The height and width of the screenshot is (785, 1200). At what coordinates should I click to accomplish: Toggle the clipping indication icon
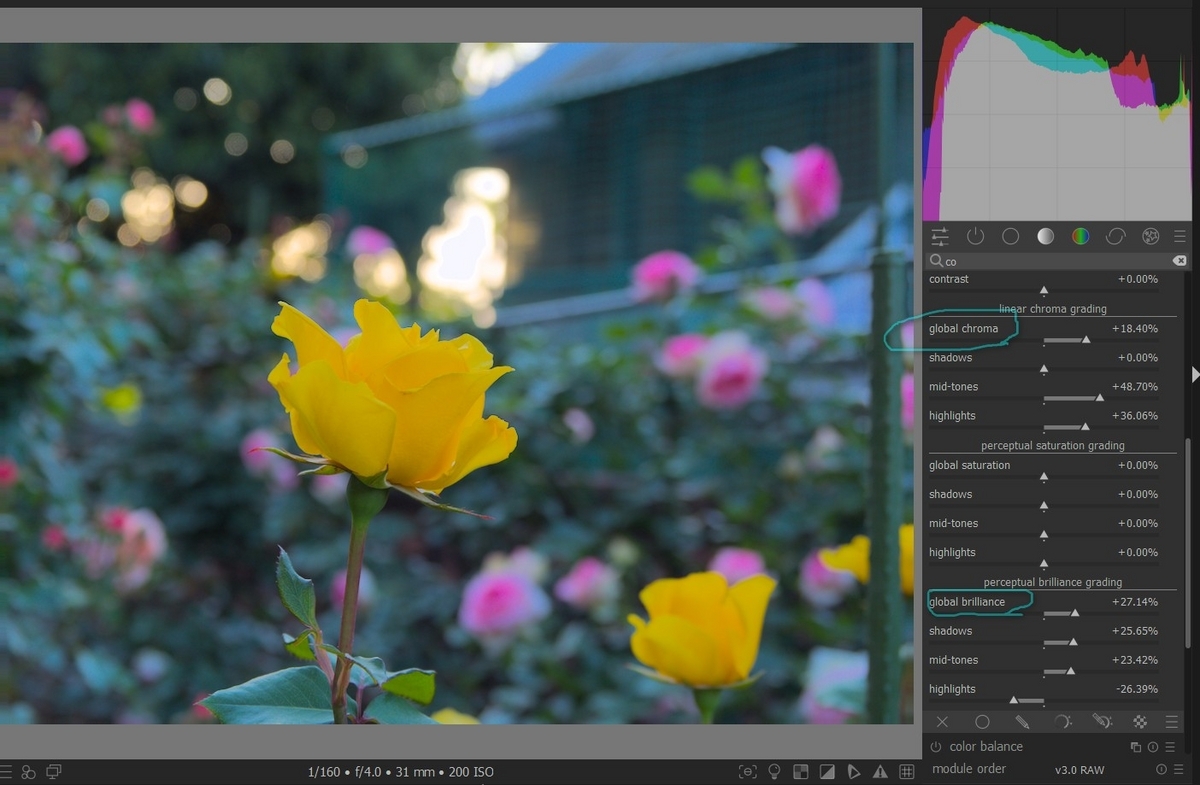point(827,772)
